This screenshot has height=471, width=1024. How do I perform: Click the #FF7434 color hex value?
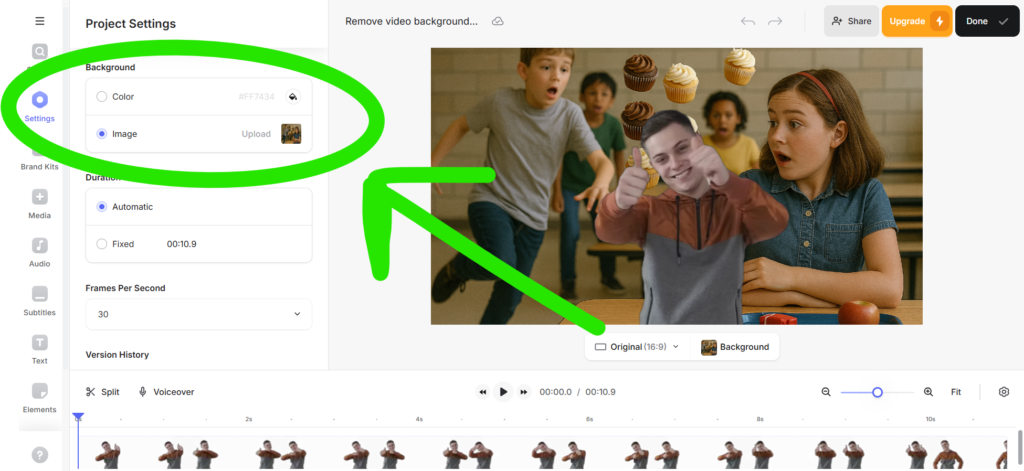(256, 97)
